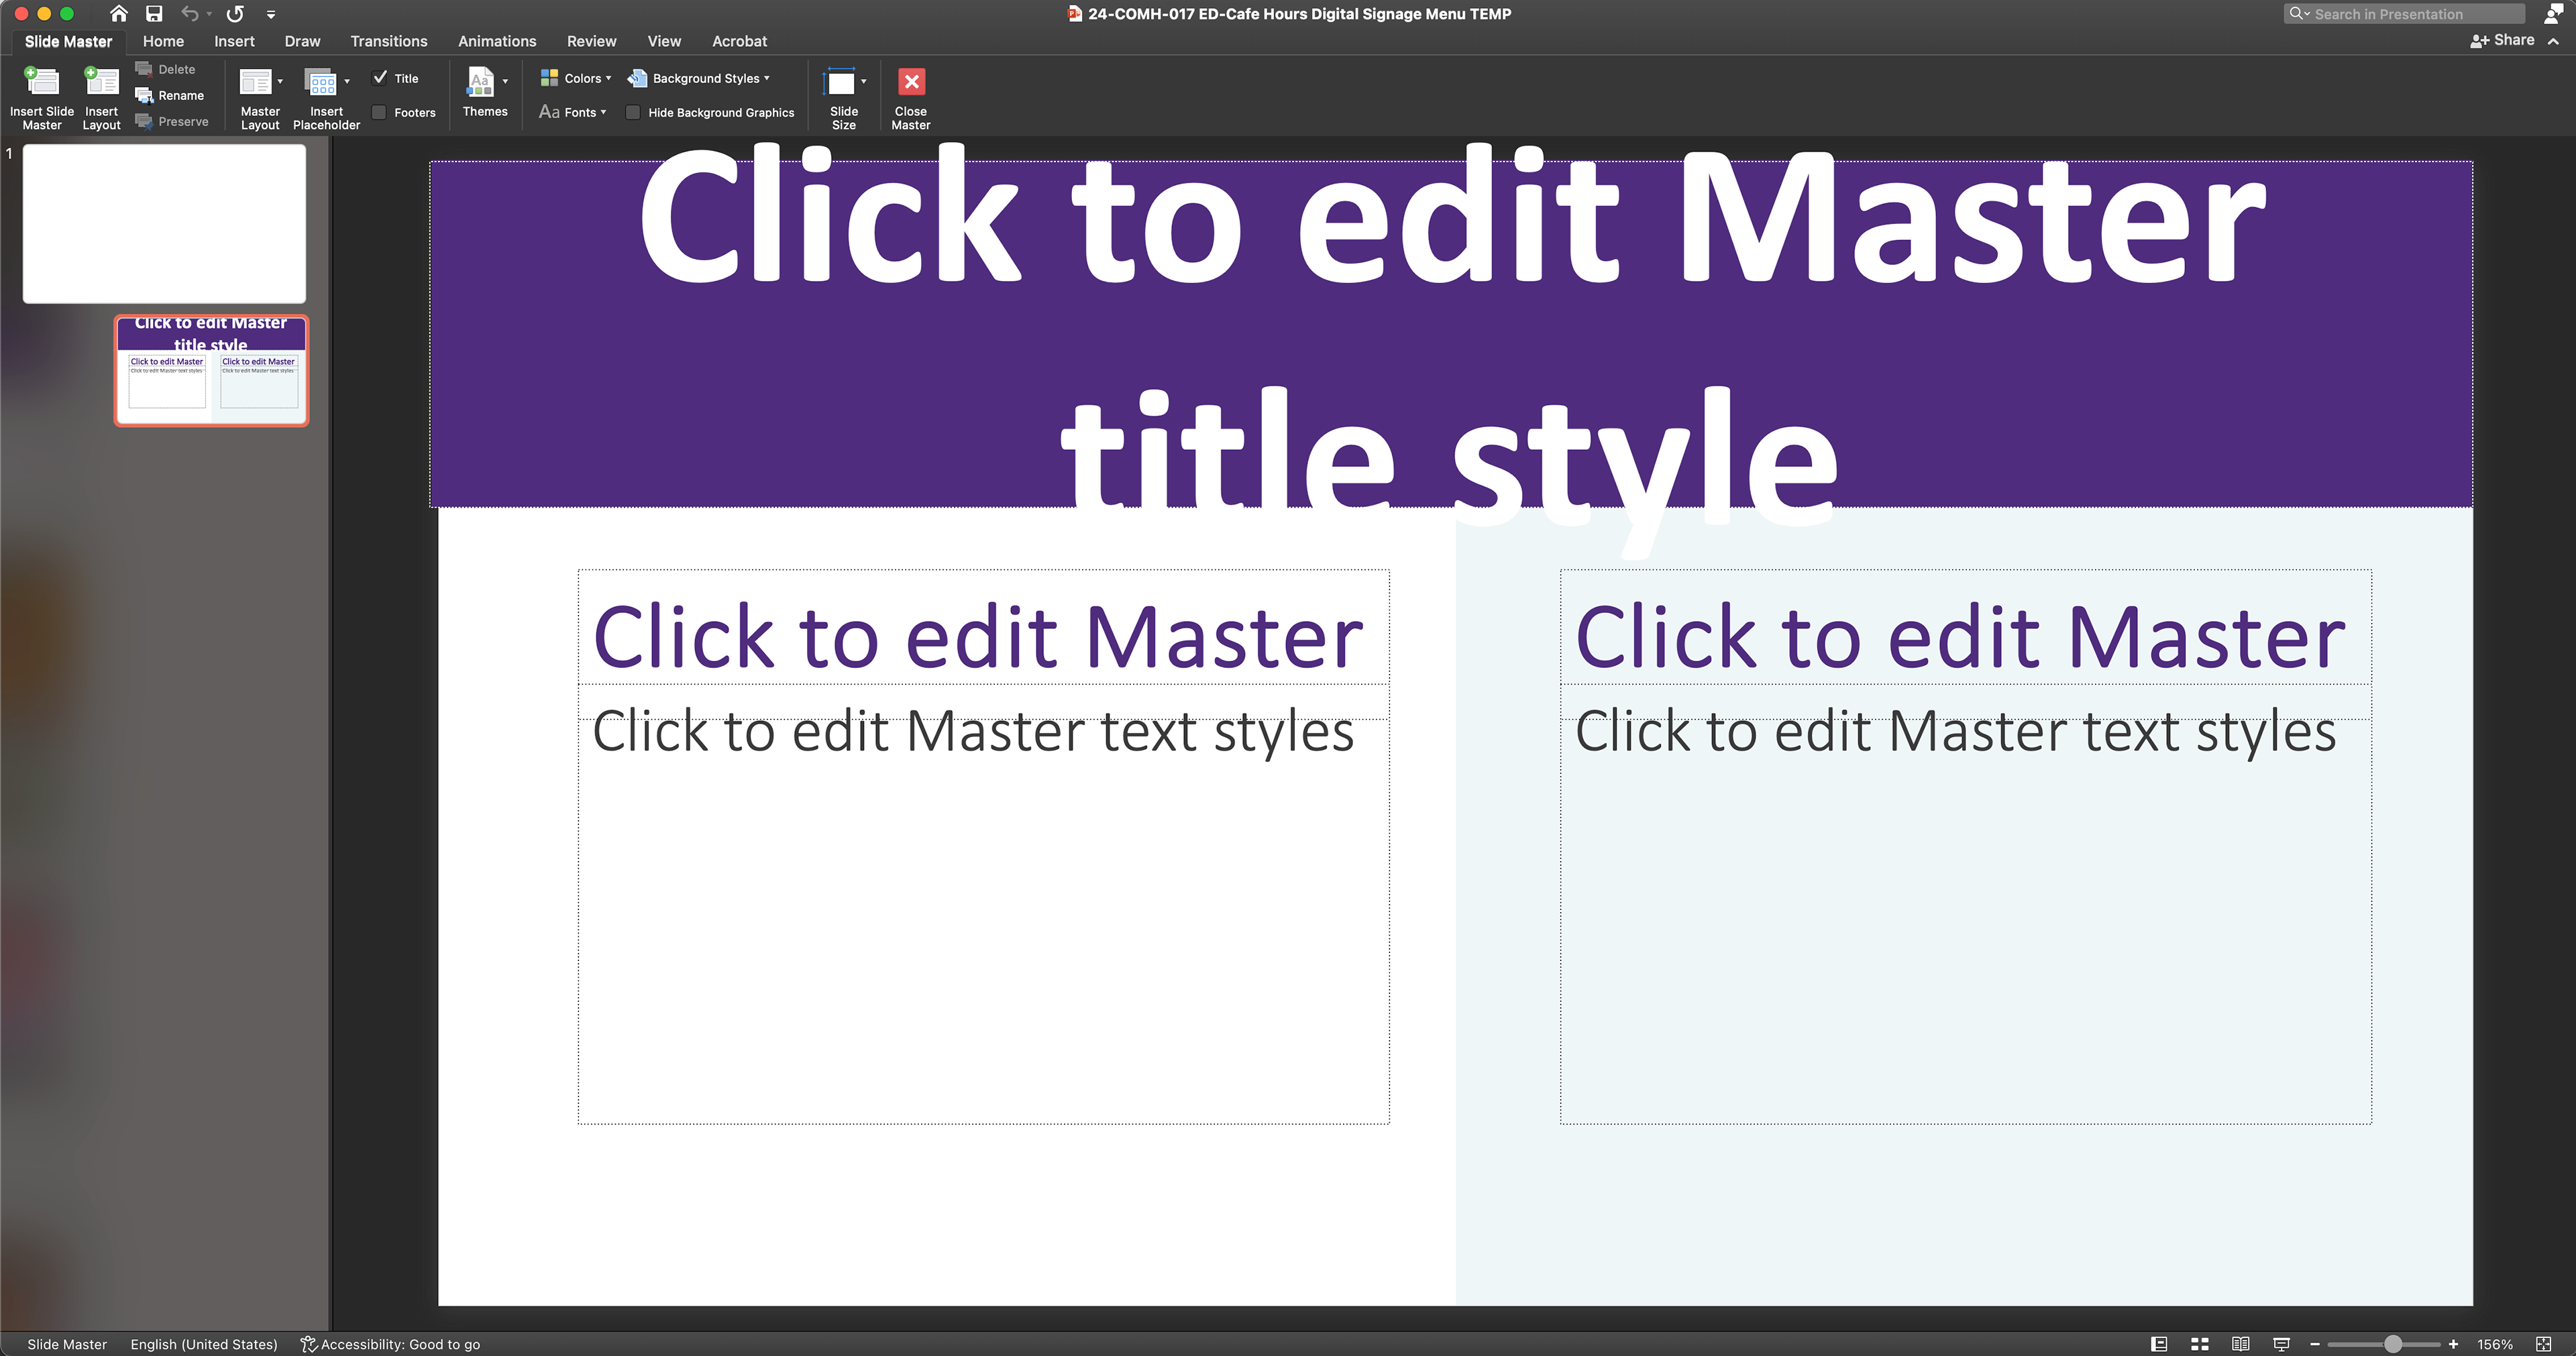This screenshot has width=2576, height=1356.
Task: Switch to Reading View icon
Action: click(2240, 1344)
